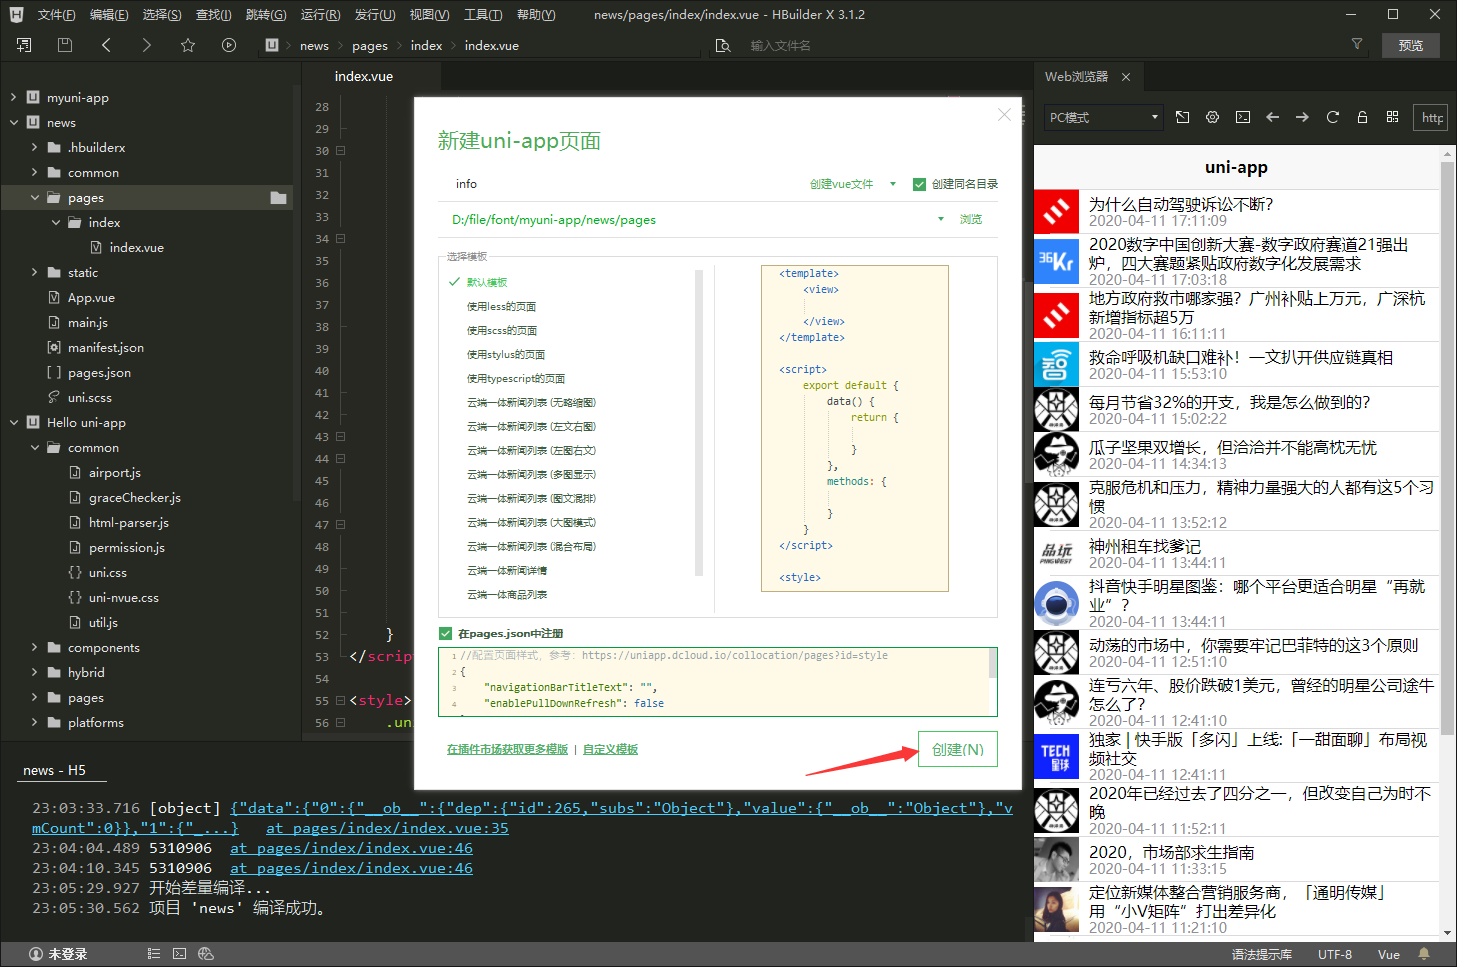This screenshot has width=1457, height=967.
Task: Uncheck the 创建同名目录 checkbox
Action: 919,183
